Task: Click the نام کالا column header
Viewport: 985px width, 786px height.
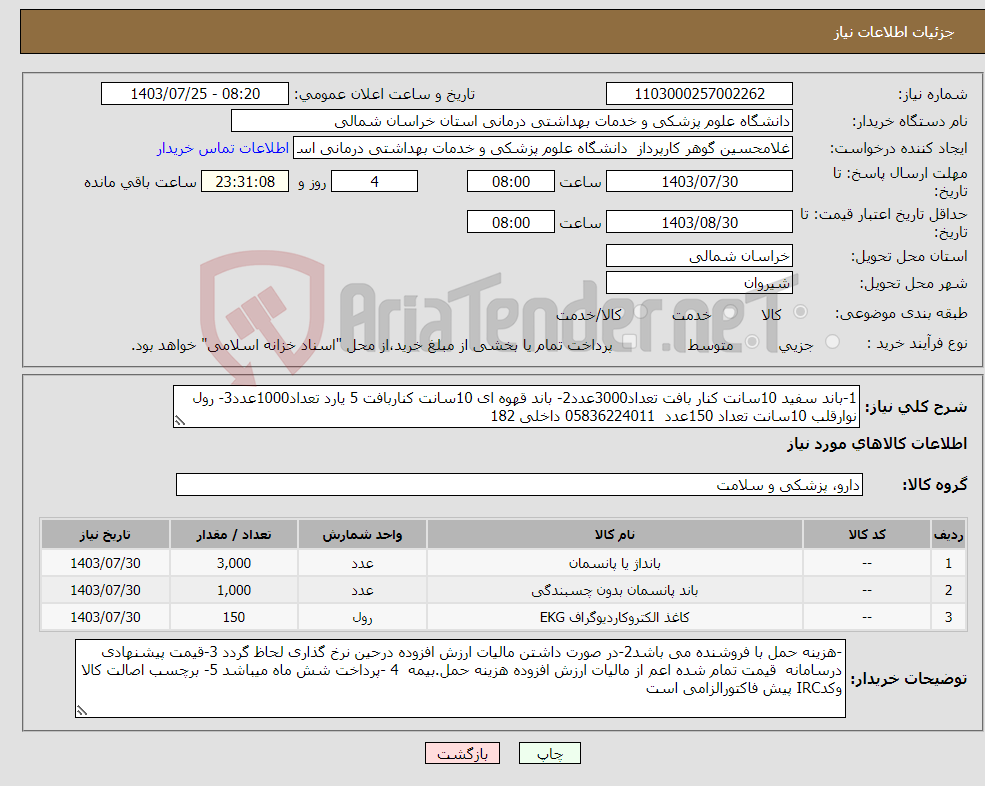Action: pos(614,535)
